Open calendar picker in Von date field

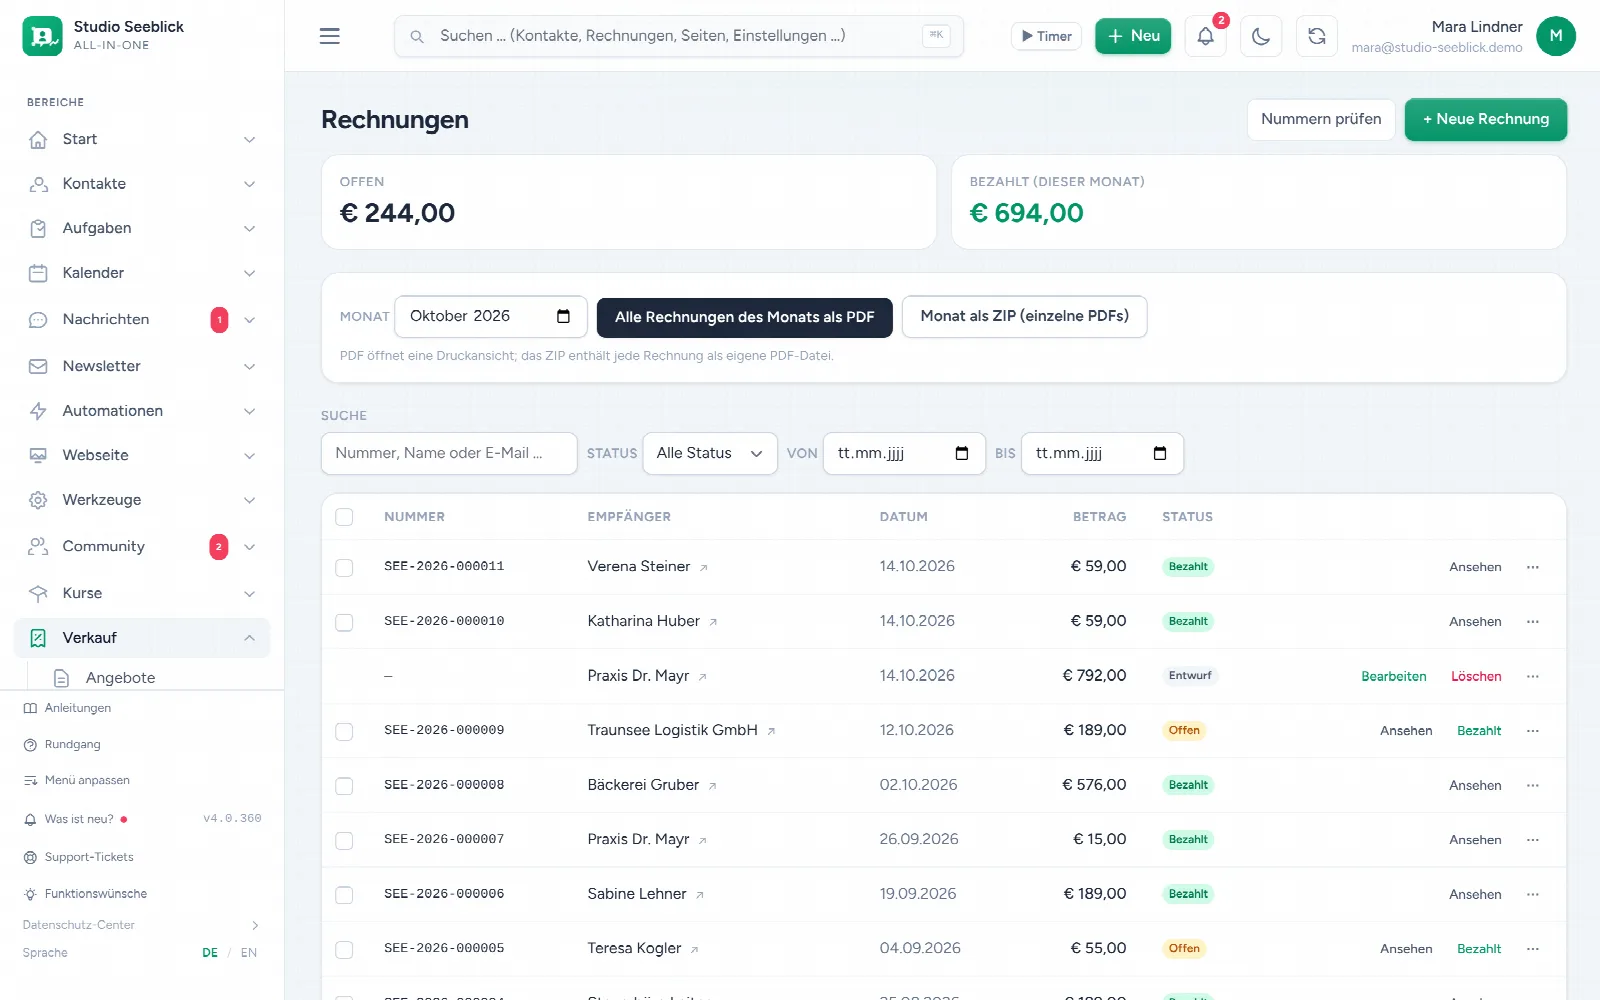[962, 453]
